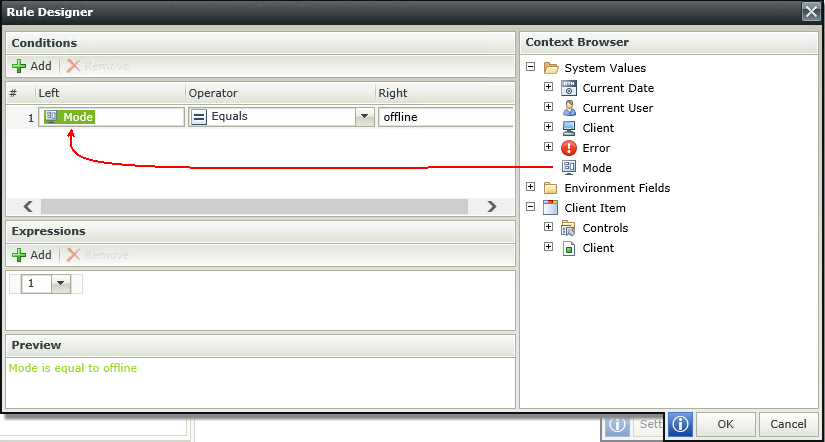
Task: Expand the Controls node
Action: (x=548, y=227)
